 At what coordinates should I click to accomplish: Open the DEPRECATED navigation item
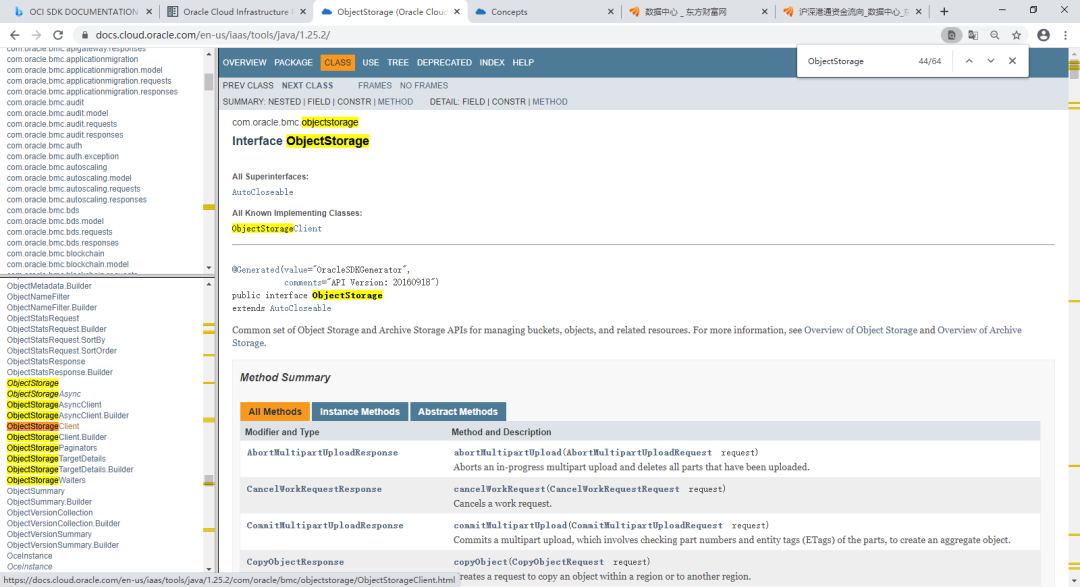pos(444,63)
